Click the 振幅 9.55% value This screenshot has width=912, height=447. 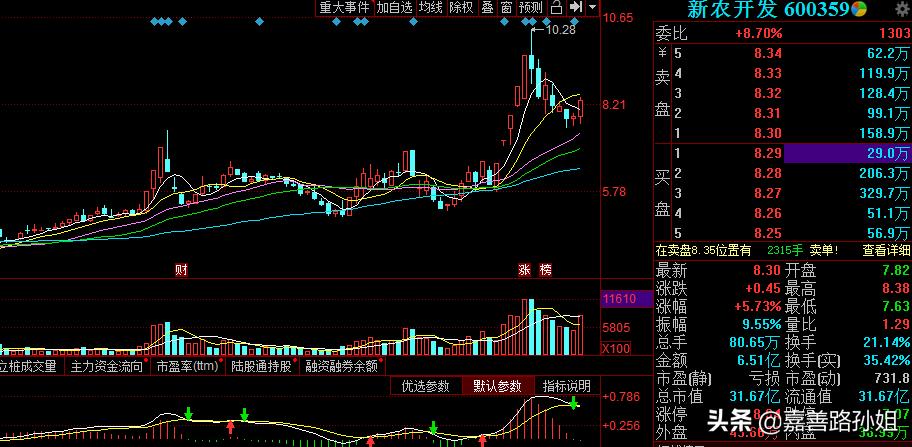[762, 324]
